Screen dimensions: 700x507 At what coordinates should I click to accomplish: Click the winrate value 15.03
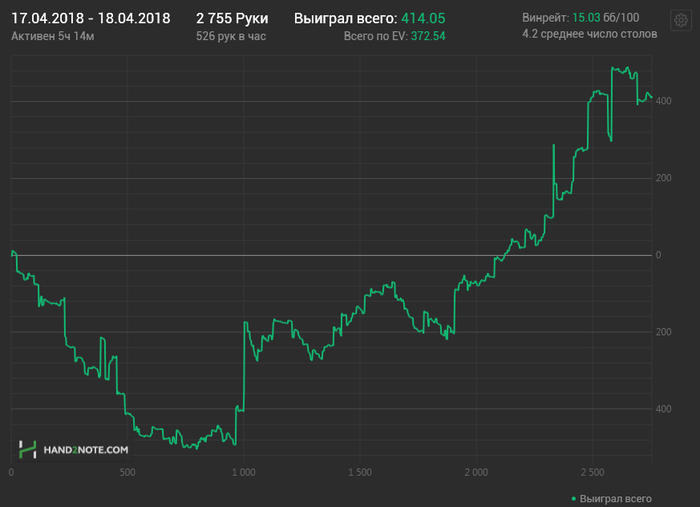pyautogui.click(x=586, y=18)
